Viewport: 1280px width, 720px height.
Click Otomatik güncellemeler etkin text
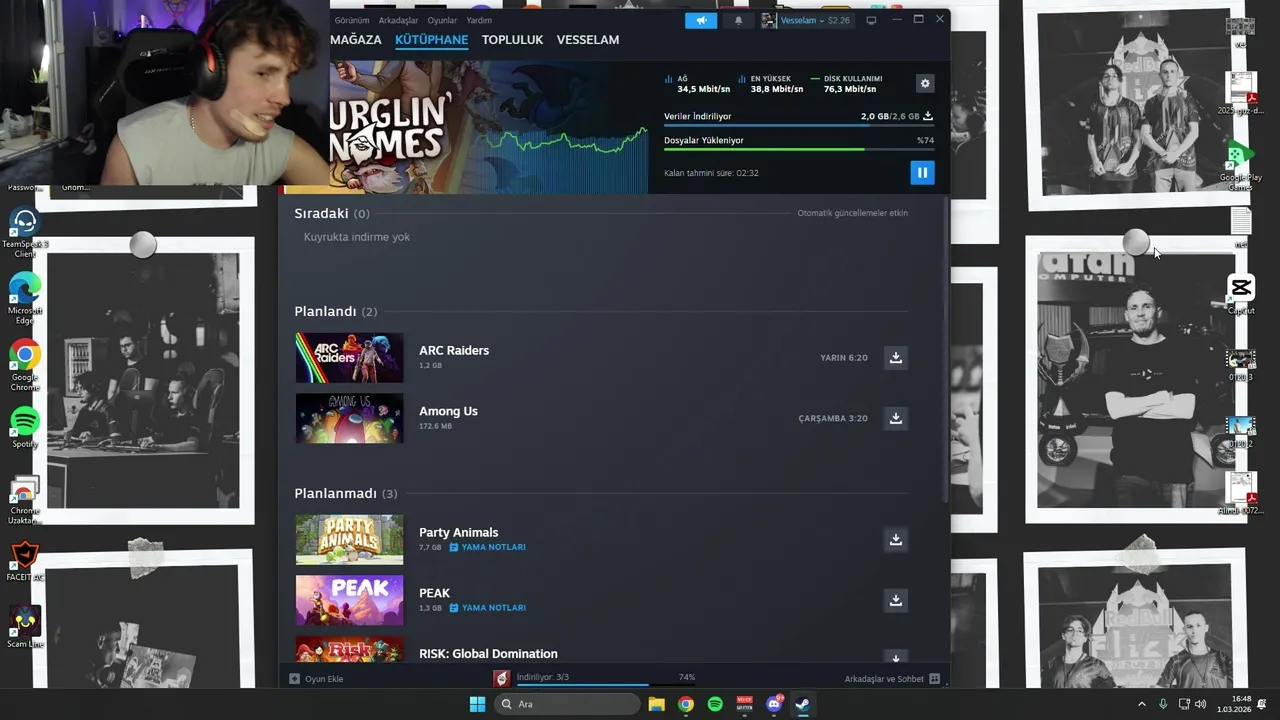[x=852, y=213]
